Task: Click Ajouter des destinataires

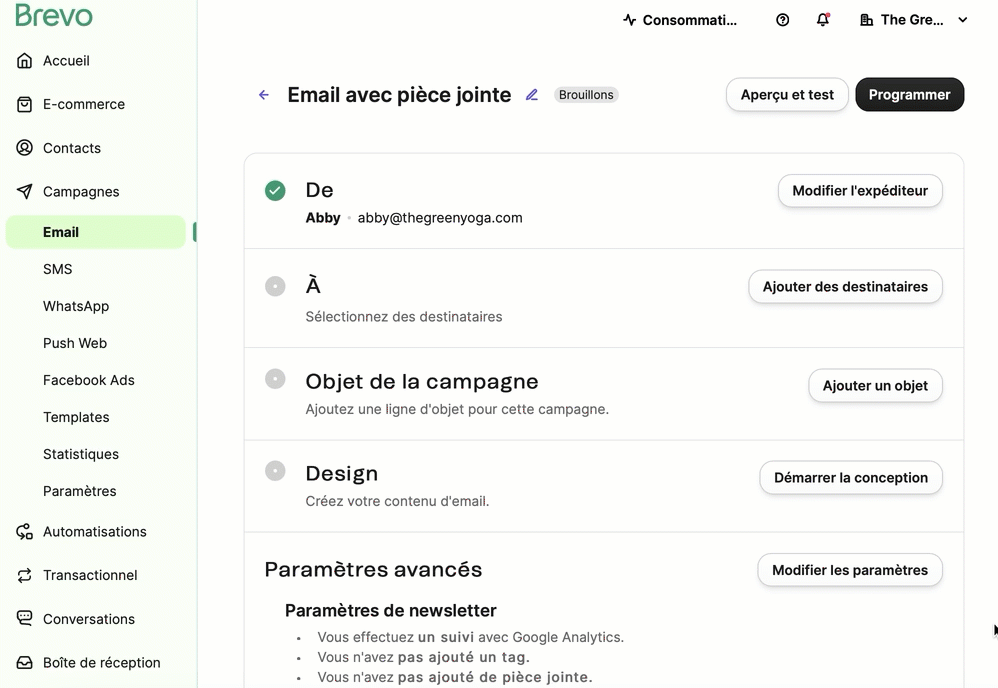Action: [845, 287]
